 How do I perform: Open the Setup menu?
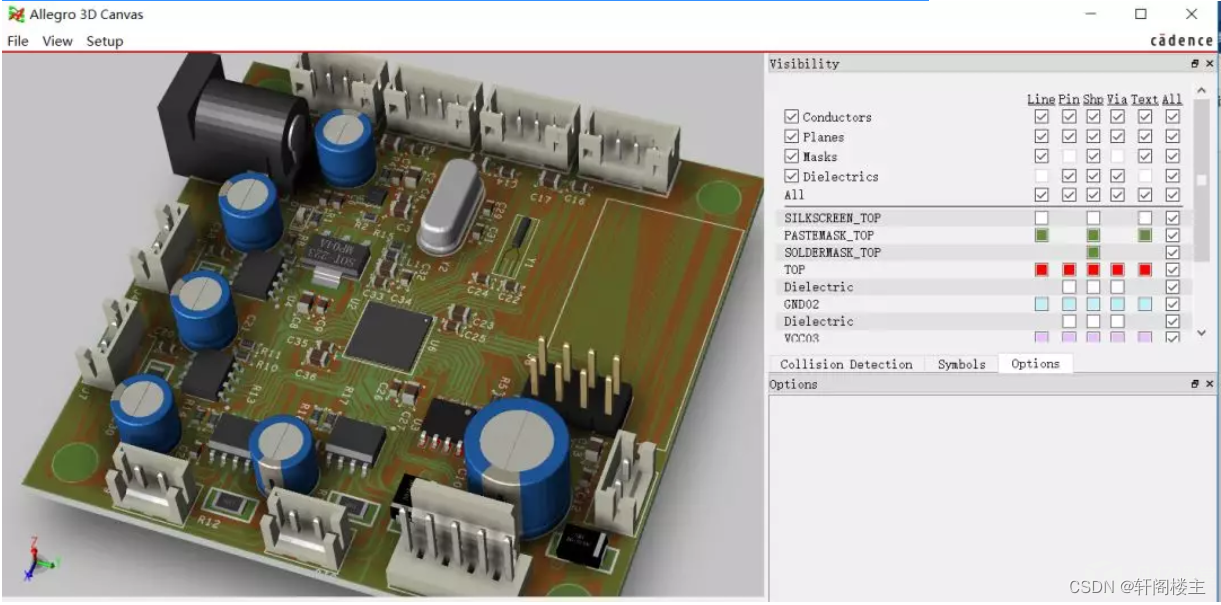click(x=104, y=41)
